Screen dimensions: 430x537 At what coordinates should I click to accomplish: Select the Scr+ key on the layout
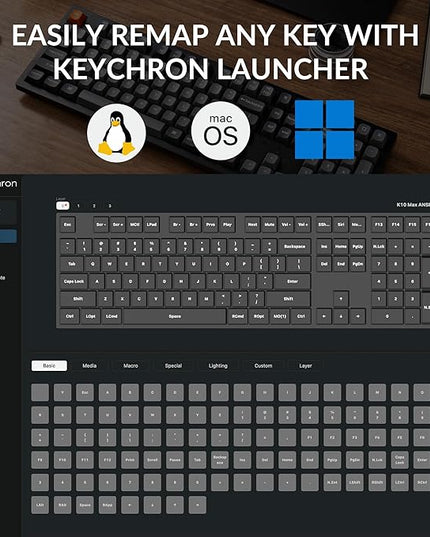point(118,225)
